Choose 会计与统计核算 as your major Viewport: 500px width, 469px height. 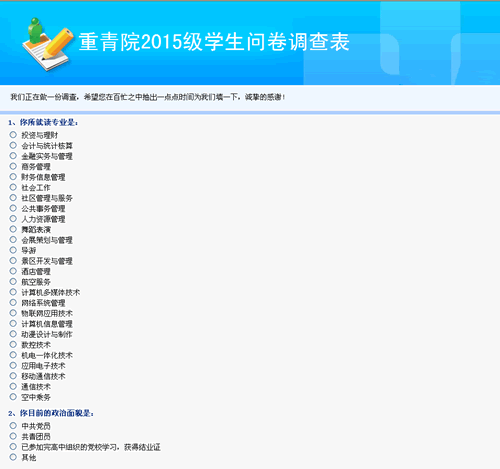13,145
